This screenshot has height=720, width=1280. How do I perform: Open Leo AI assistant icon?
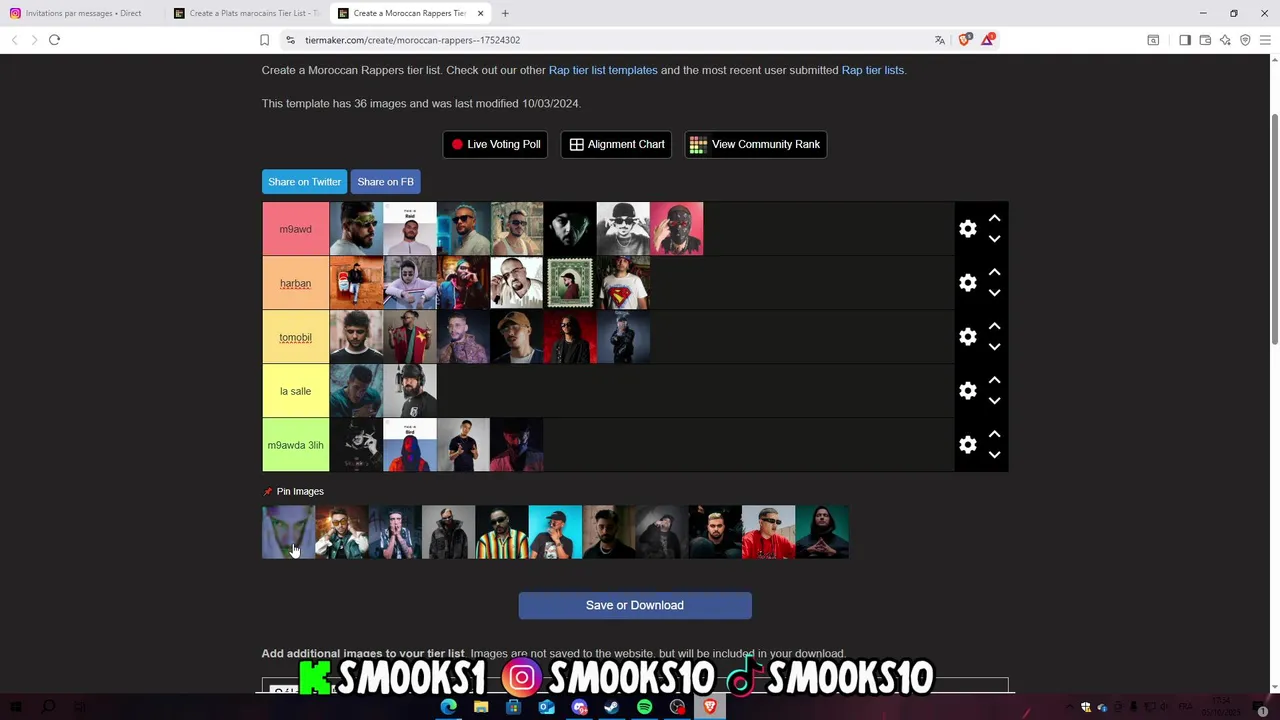coord(1225,40)
